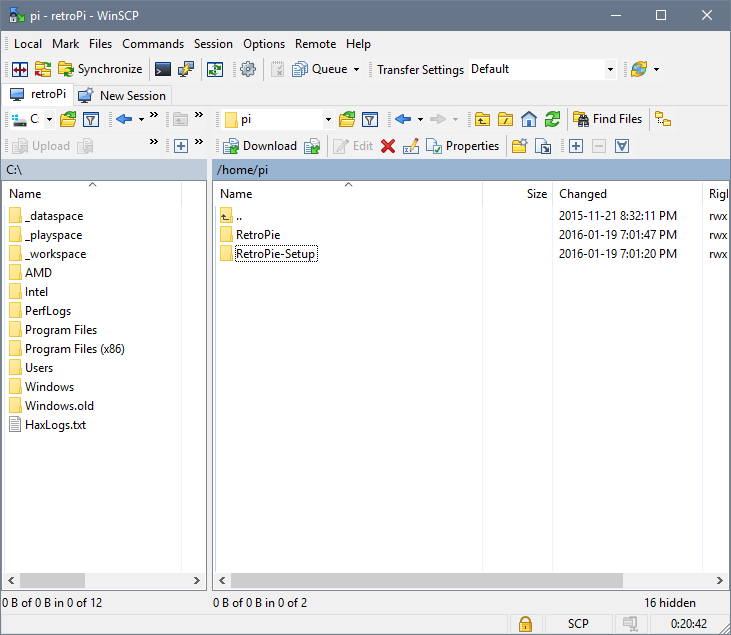Open the New Session tab
The width and height of the screenshot is (731, 635).
pos(122,96)
